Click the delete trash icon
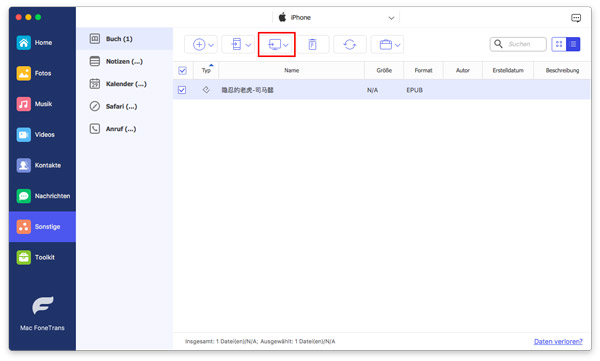This screenshot has height=361, width=600. coord(313,44)
